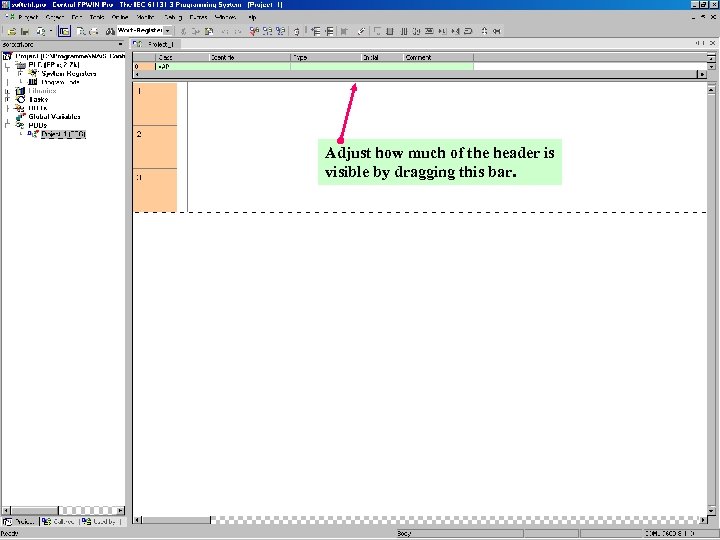The width and height of the screenshot is (720, 540).
Task: Open the Monitor menu
Action: click(x=146, y=17)
